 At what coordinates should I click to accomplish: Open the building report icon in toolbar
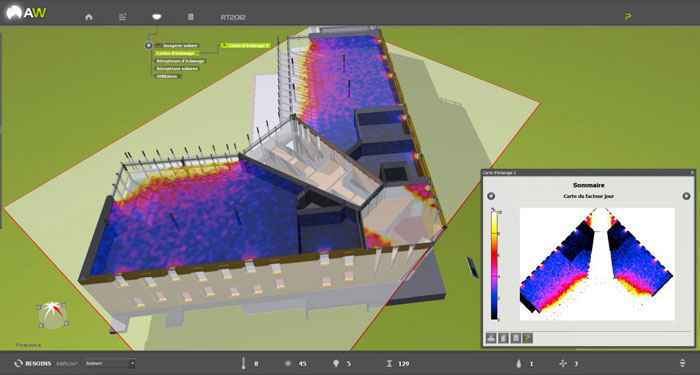tap(191, 17)
